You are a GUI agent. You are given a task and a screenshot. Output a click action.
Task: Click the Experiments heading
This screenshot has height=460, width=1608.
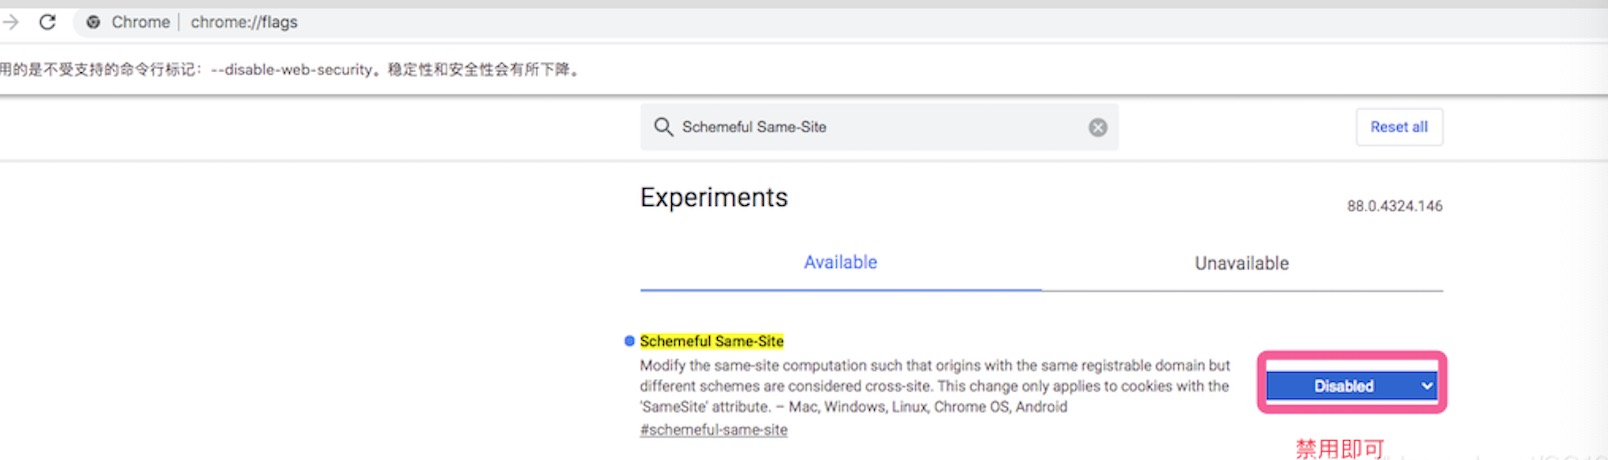tap(713, 198)
